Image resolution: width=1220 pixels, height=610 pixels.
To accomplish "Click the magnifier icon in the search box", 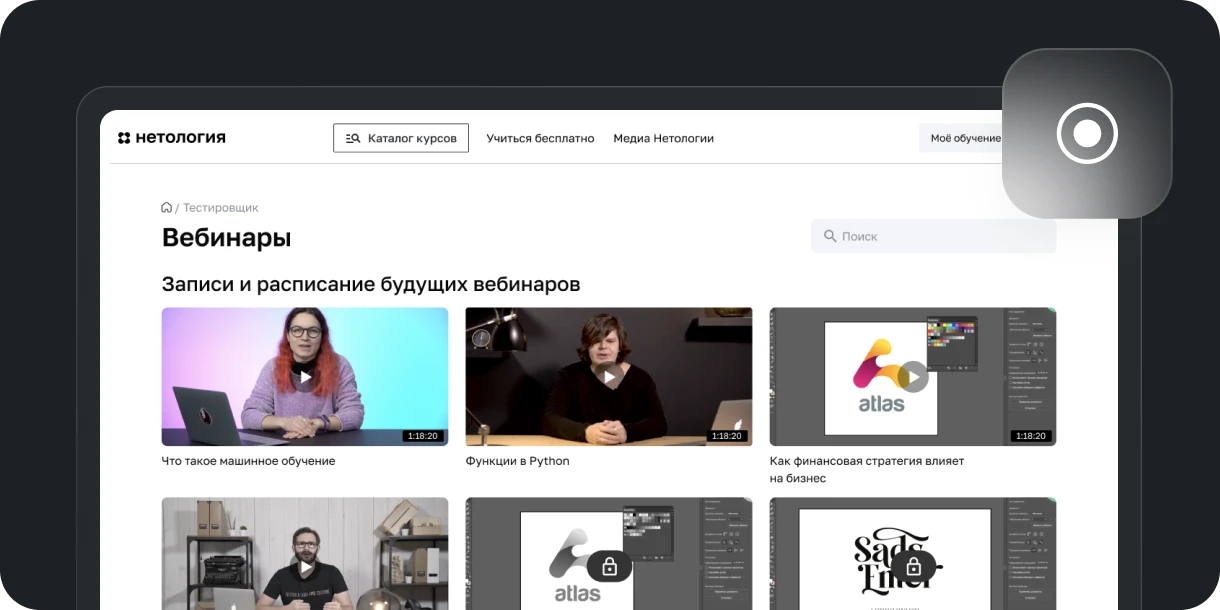I will point(830,236).
